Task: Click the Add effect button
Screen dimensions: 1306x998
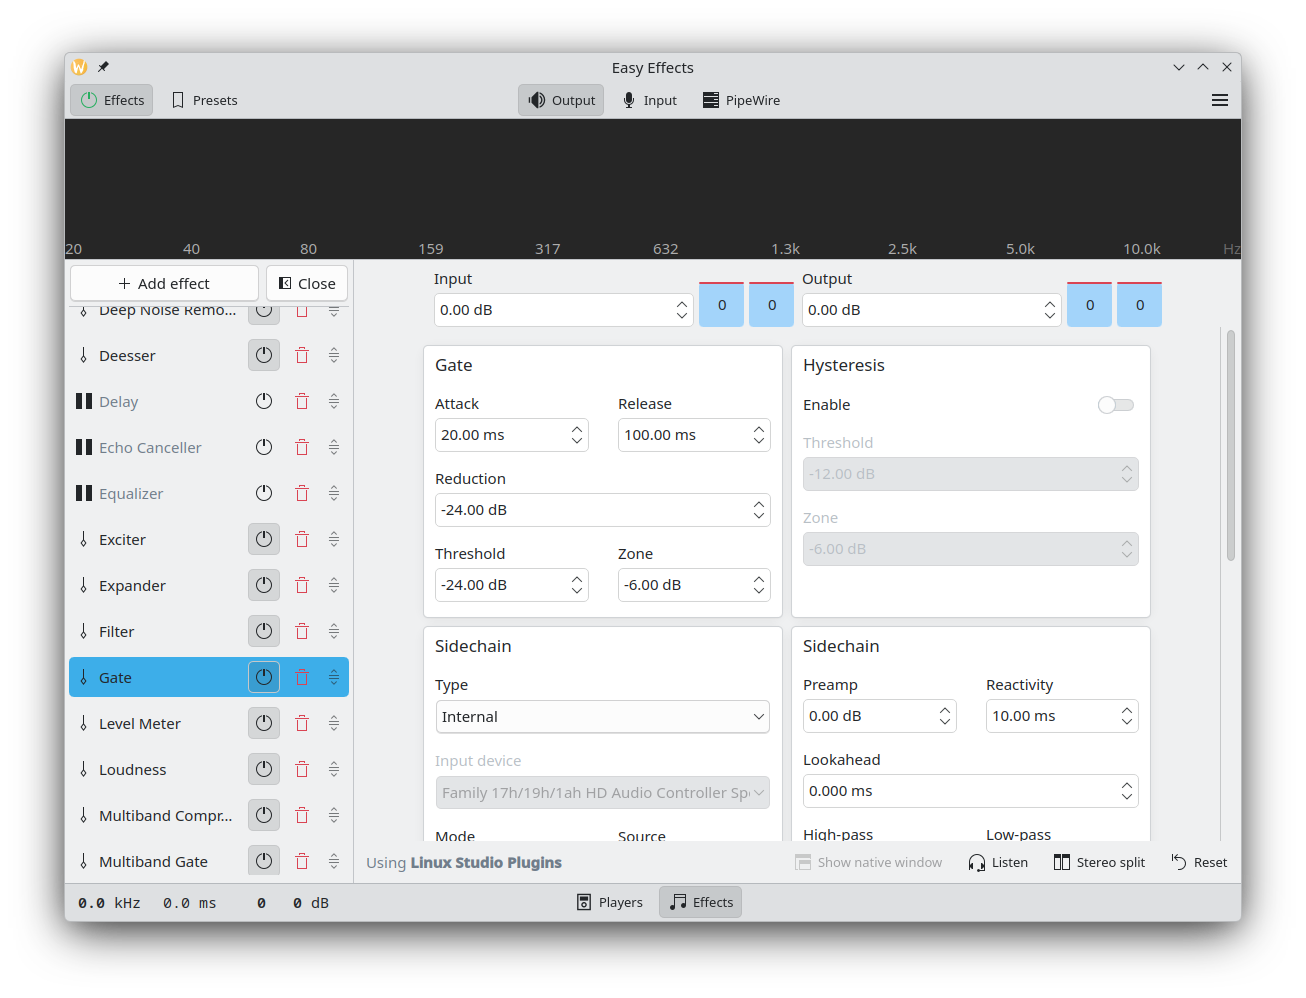Action: 164,284
